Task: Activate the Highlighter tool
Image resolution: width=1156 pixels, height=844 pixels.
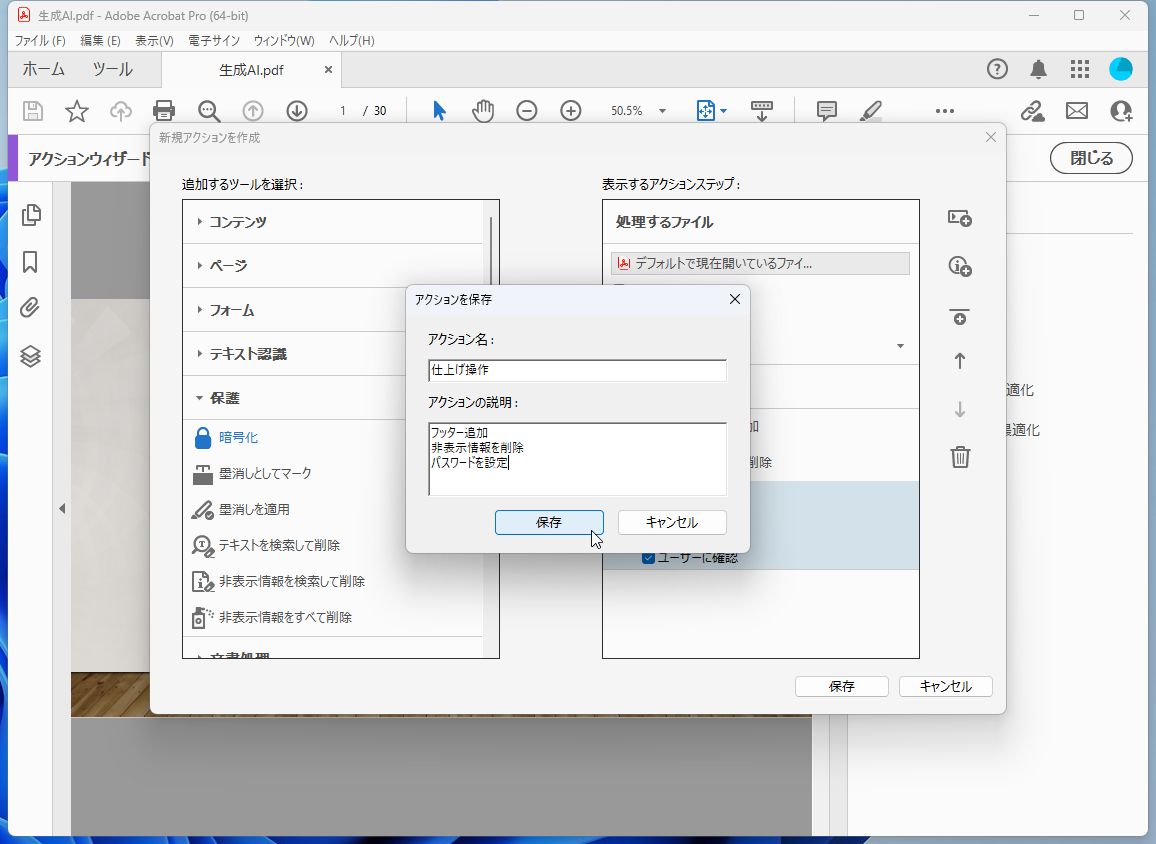Action: pyautogui.click(x=870, y=110)
